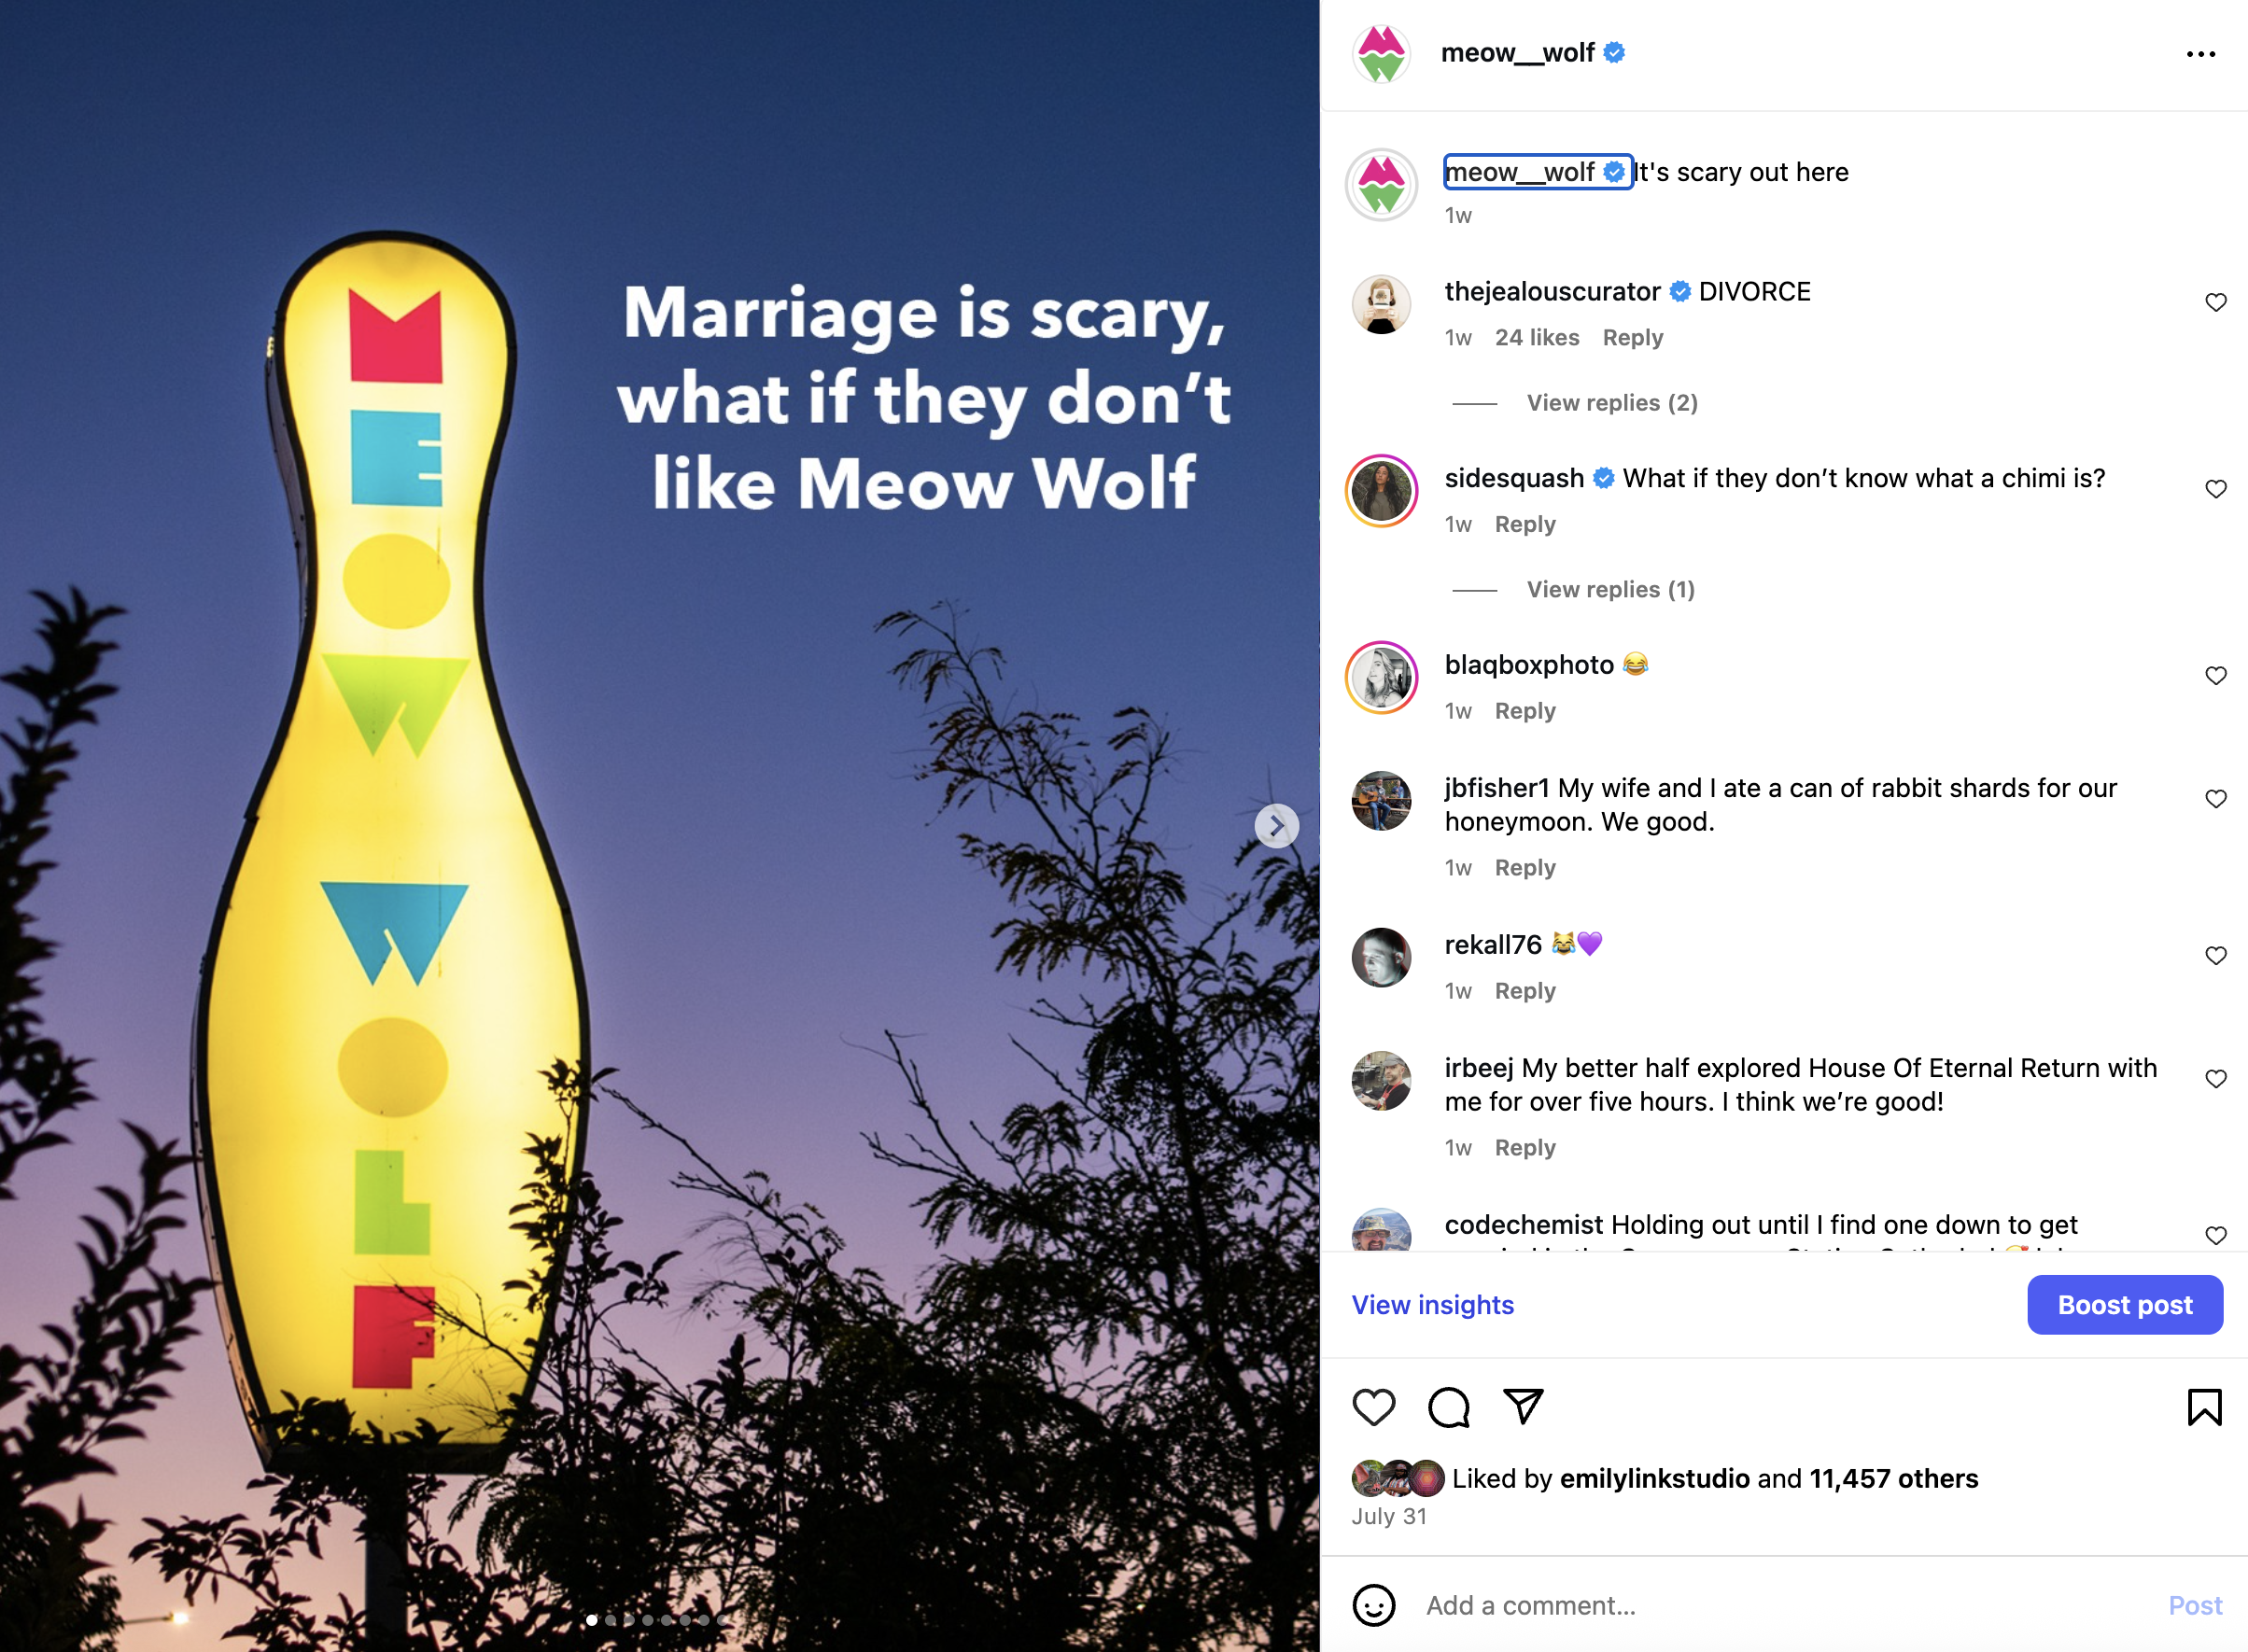
Task: Open the comment bubble icon
Action: [x=1448, y=1407]
